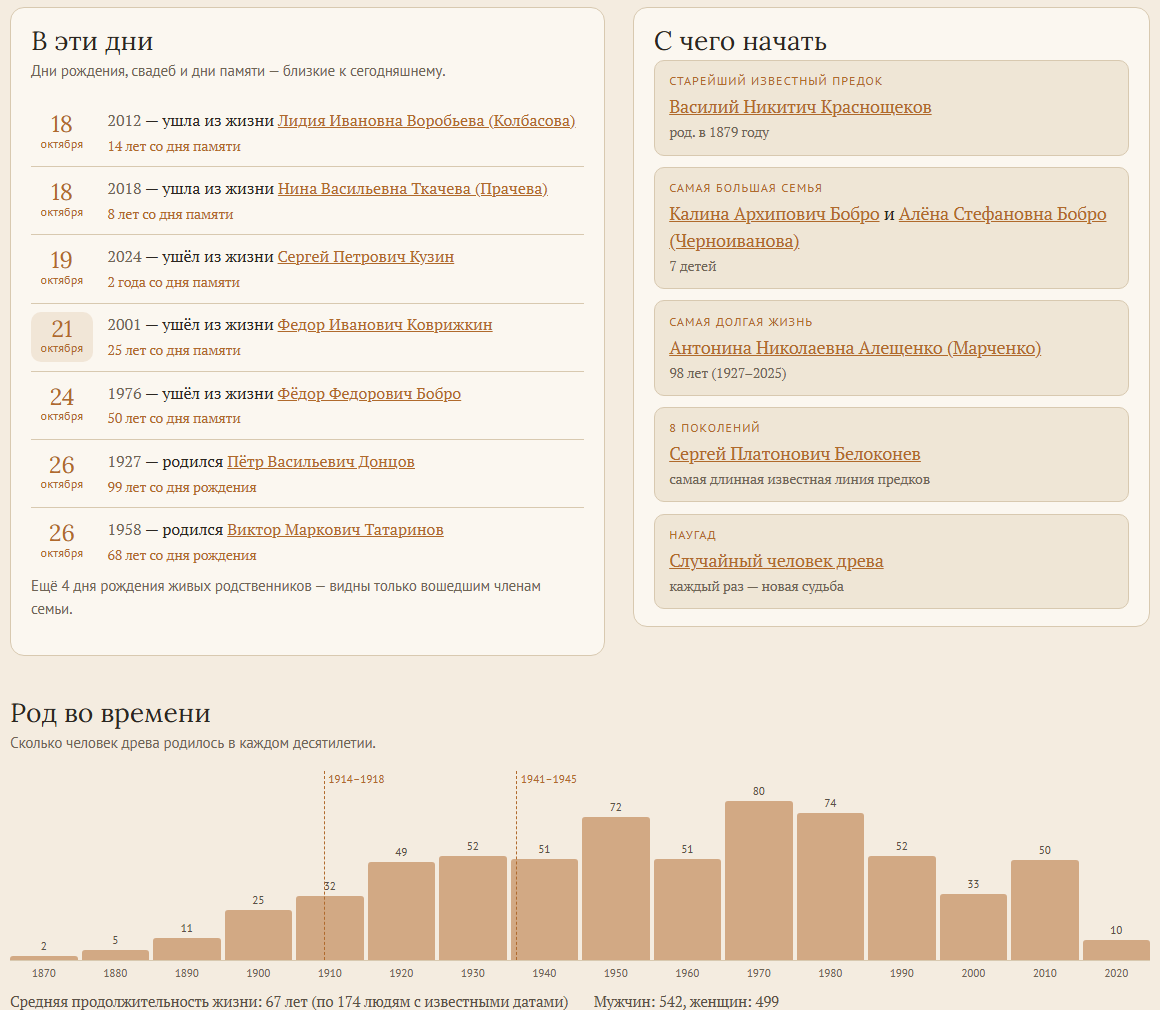Image resolution: width=1160 pixels, height=1010 pixels.
Task: Select the 1980 decade bar showing 74
Action: (830, 886)
